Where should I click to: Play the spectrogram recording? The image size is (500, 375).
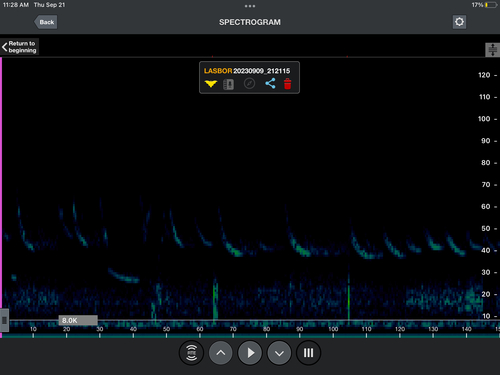pyautogui.click(x=250, y=353)
